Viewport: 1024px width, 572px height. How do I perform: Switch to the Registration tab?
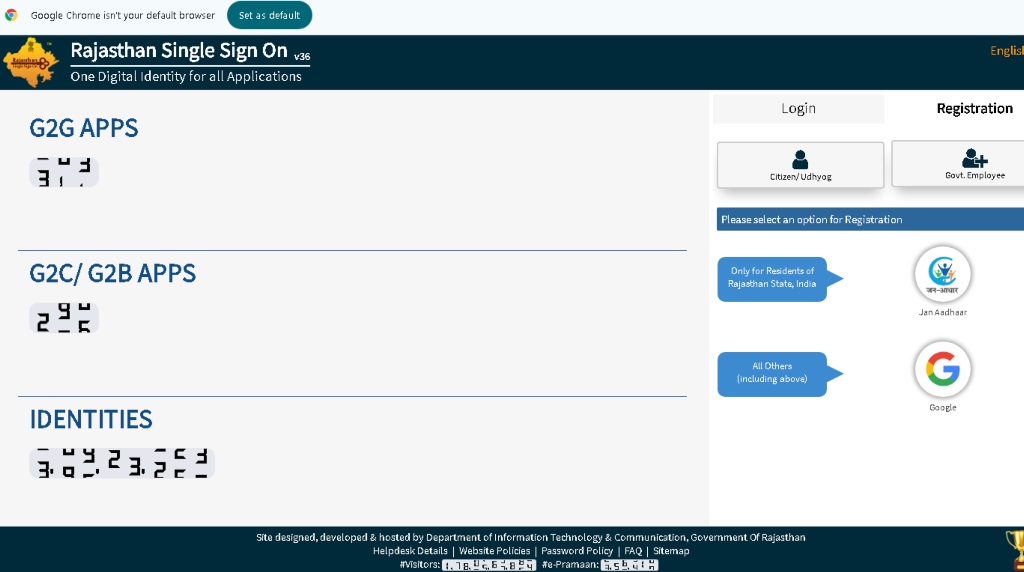[x=974, y=108]
